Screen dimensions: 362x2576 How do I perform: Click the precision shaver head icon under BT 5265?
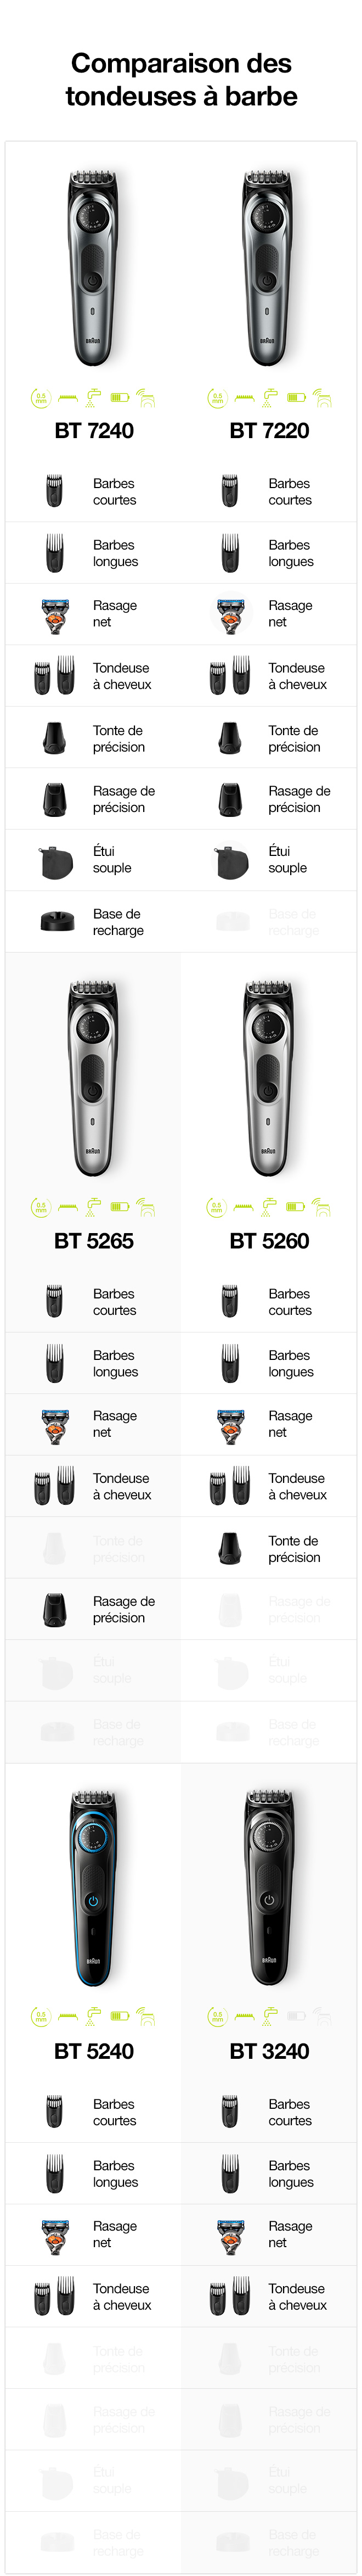[55, 1609]
